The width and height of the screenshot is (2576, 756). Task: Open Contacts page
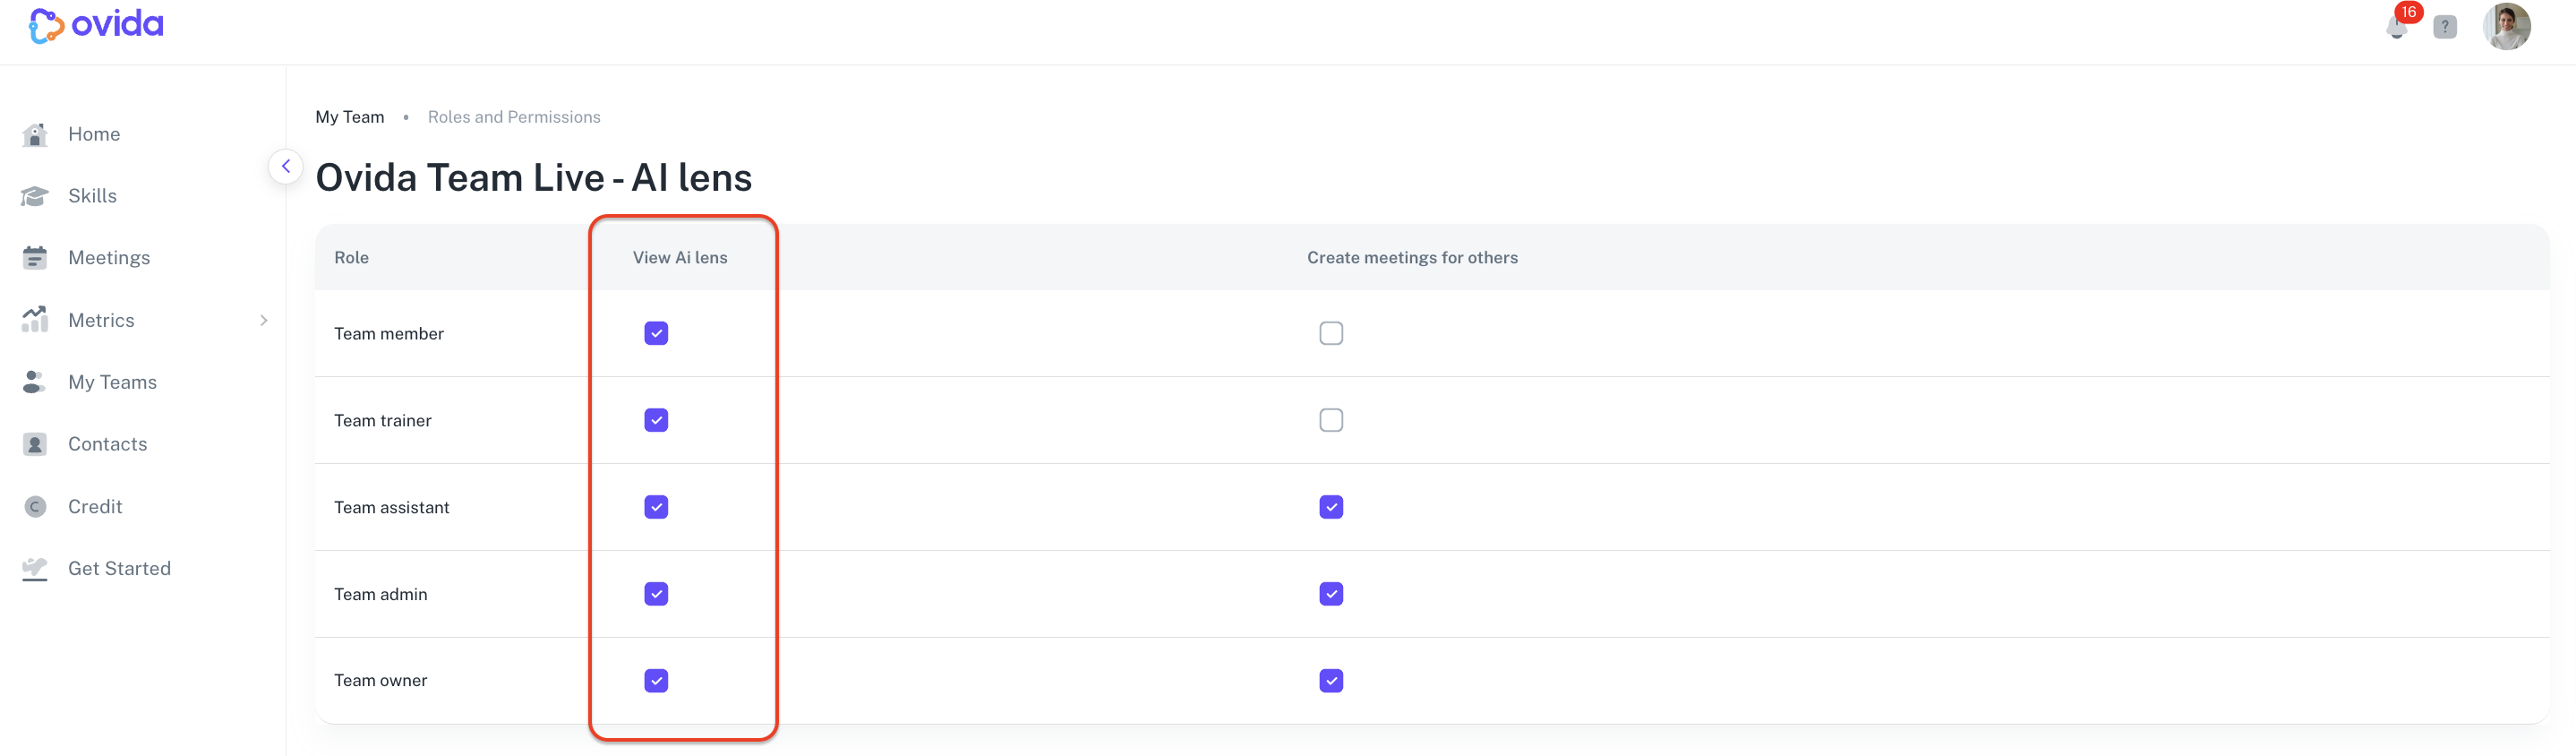pyautogui.click(x=107, y=444)
